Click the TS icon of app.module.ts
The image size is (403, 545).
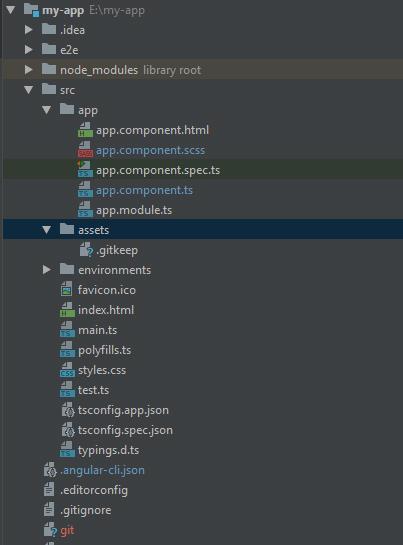tap(85, 210)
